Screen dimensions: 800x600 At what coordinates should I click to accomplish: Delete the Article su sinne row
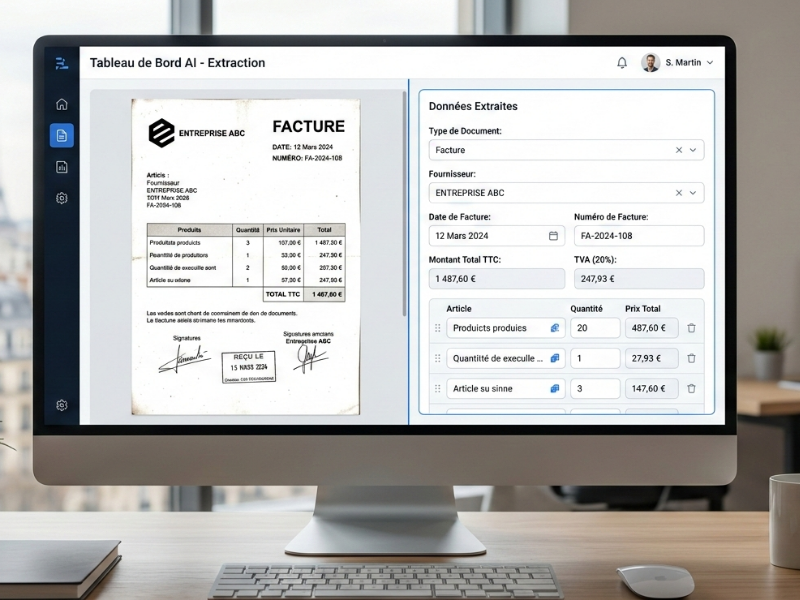coord(691,388)
